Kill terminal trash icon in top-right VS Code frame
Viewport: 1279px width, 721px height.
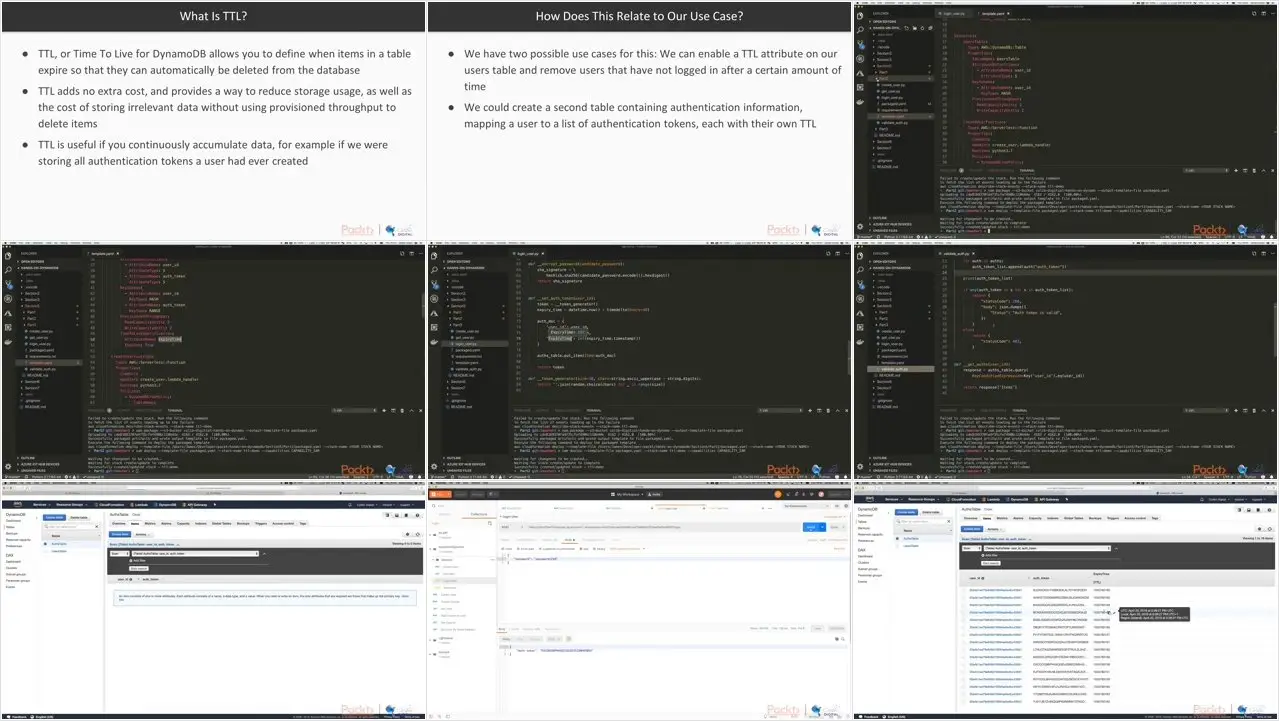tap(1254, 171)
